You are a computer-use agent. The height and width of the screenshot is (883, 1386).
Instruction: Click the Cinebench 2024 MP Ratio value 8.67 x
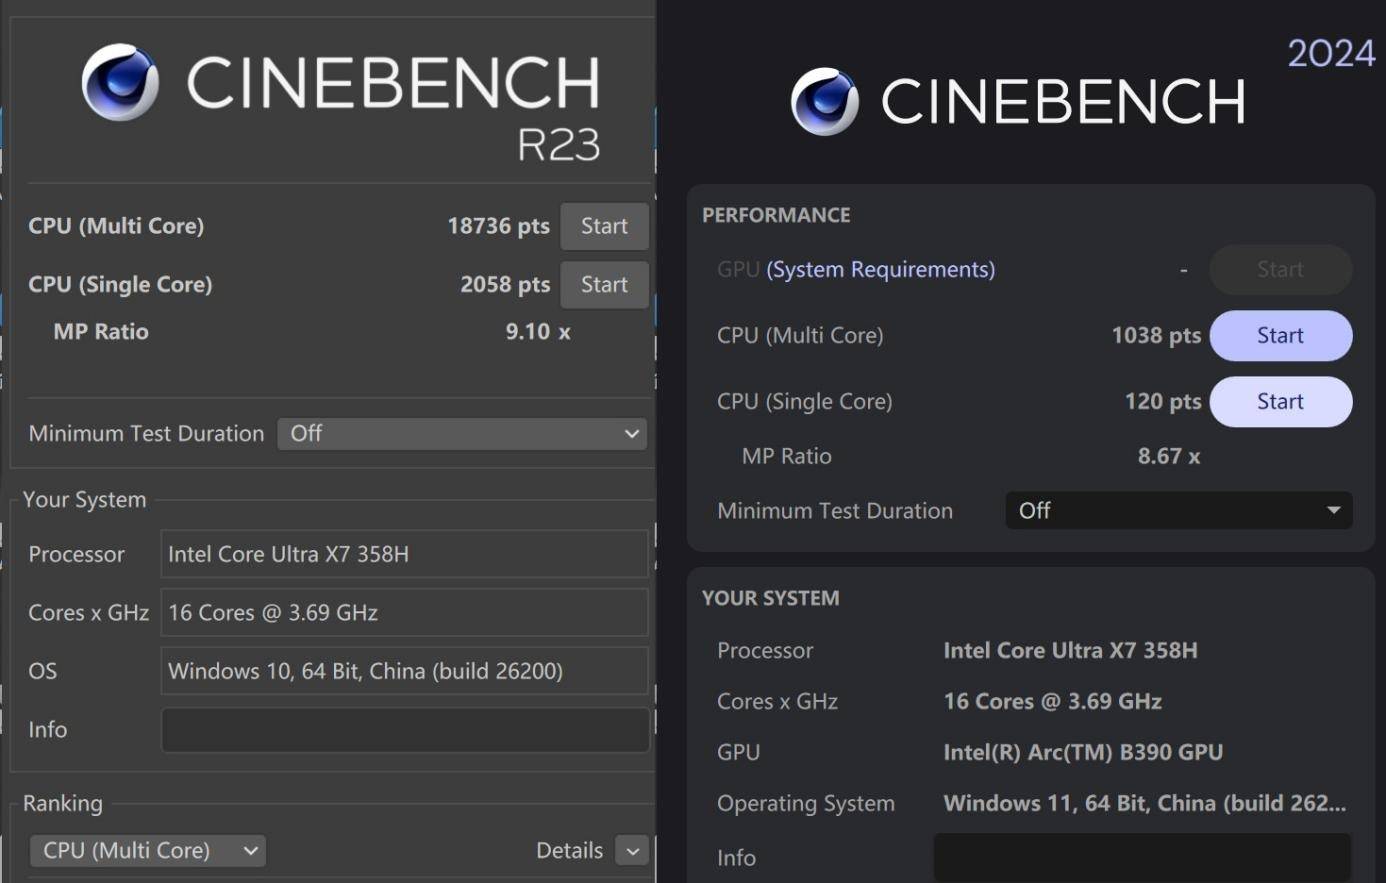pyautogui.click(x=1169, y=456)
